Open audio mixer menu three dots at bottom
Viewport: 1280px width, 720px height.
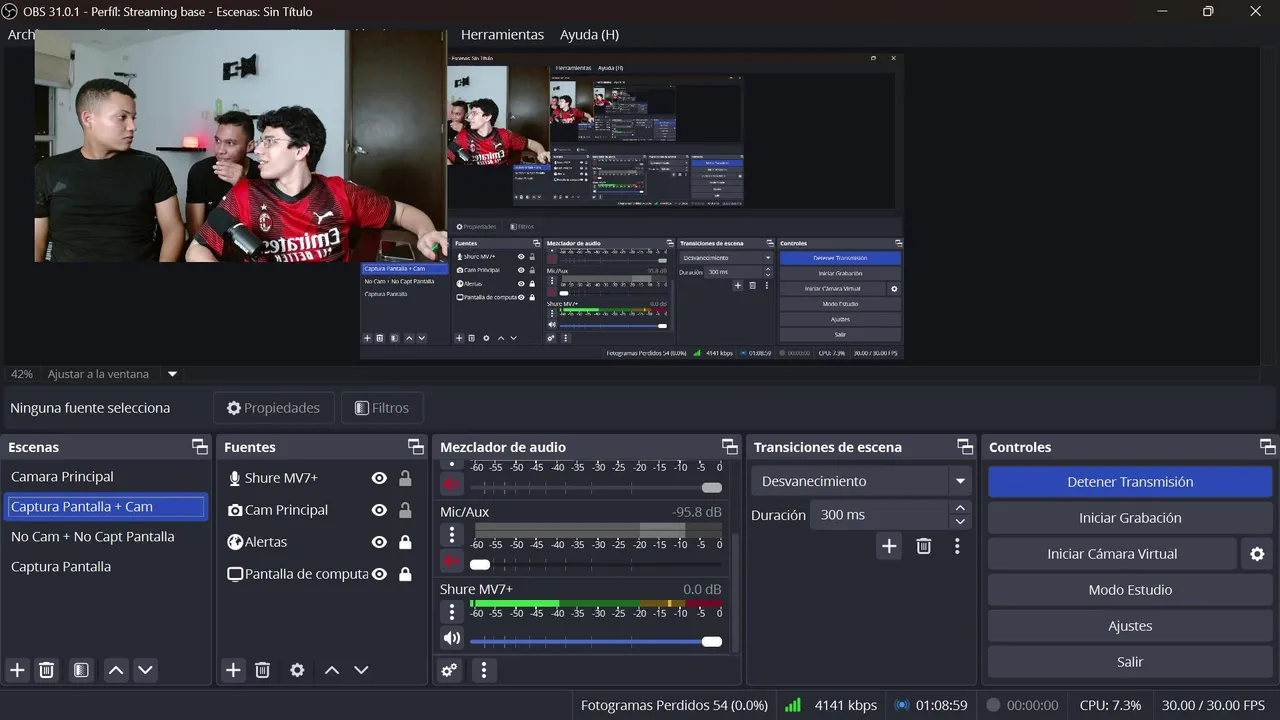click(484, 670)
